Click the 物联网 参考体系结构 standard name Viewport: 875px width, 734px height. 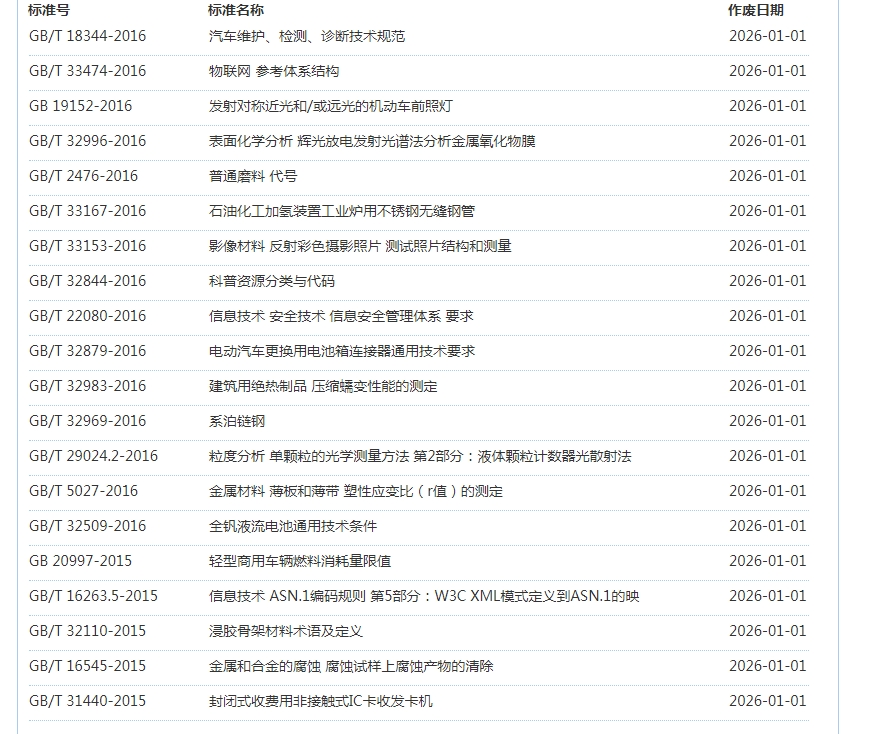click(273, 71)
